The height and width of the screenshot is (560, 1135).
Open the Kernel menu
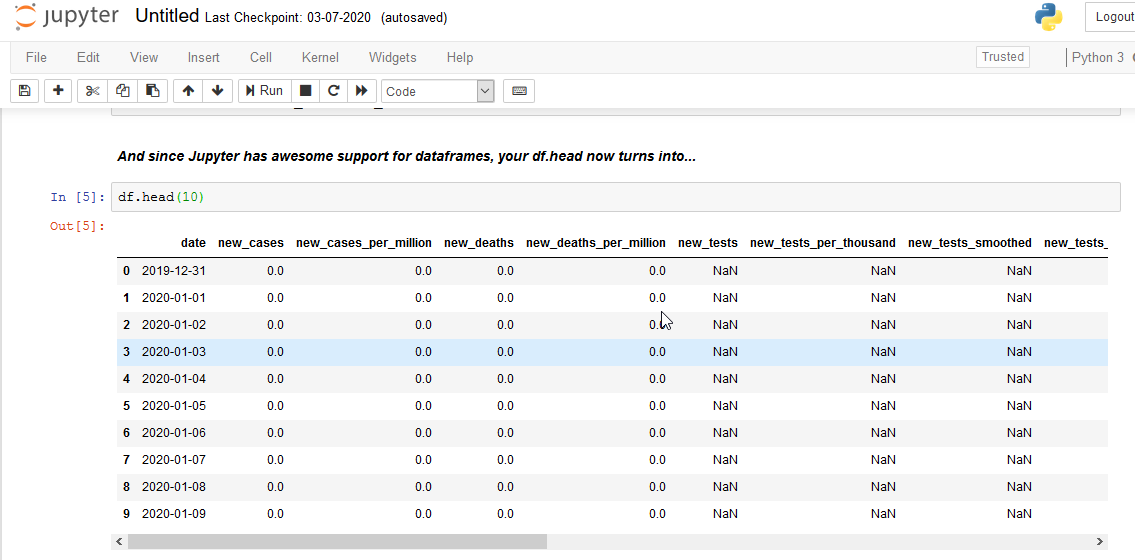tap(320, 58)
